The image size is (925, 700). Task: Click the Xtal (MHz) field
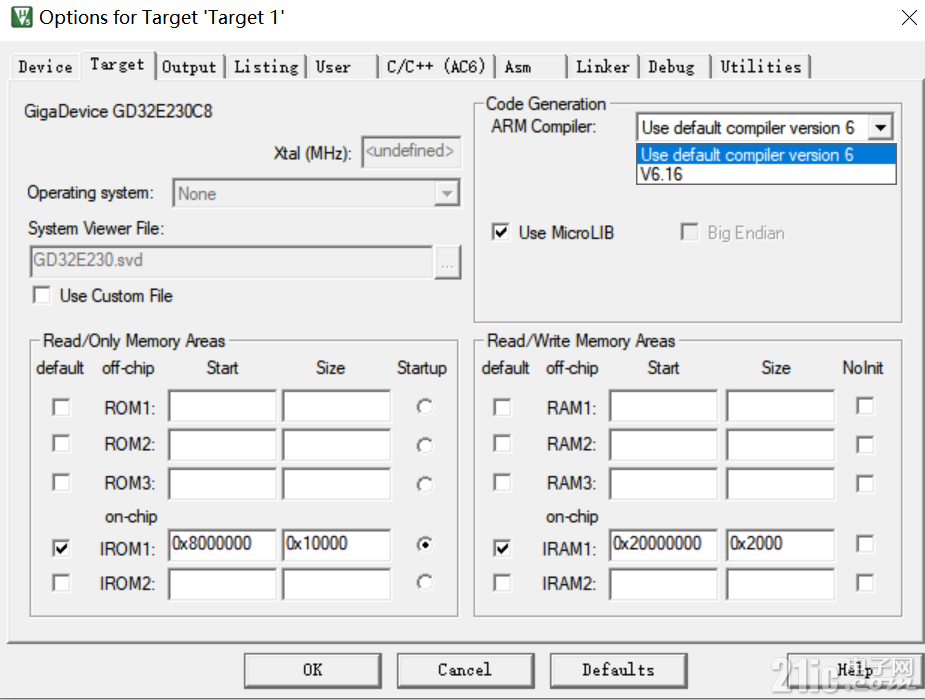[x=411, y=152]
